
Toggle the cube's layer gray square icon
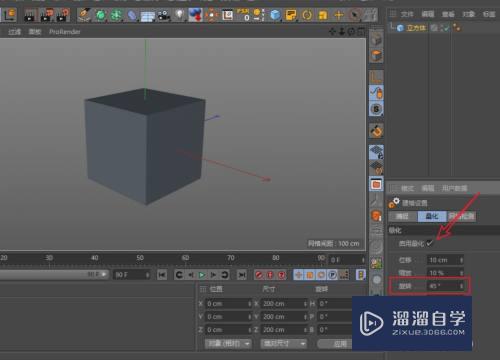(x=434, y=28)
